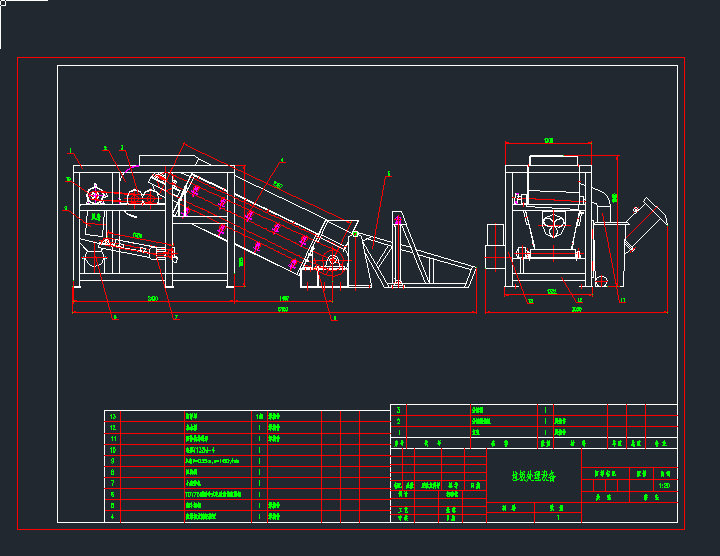Image resolution: width=720 pixels, height=556 pixels.
Task: Select the 2000 overall width dimension in side view
Action: (x=577, y=311)
